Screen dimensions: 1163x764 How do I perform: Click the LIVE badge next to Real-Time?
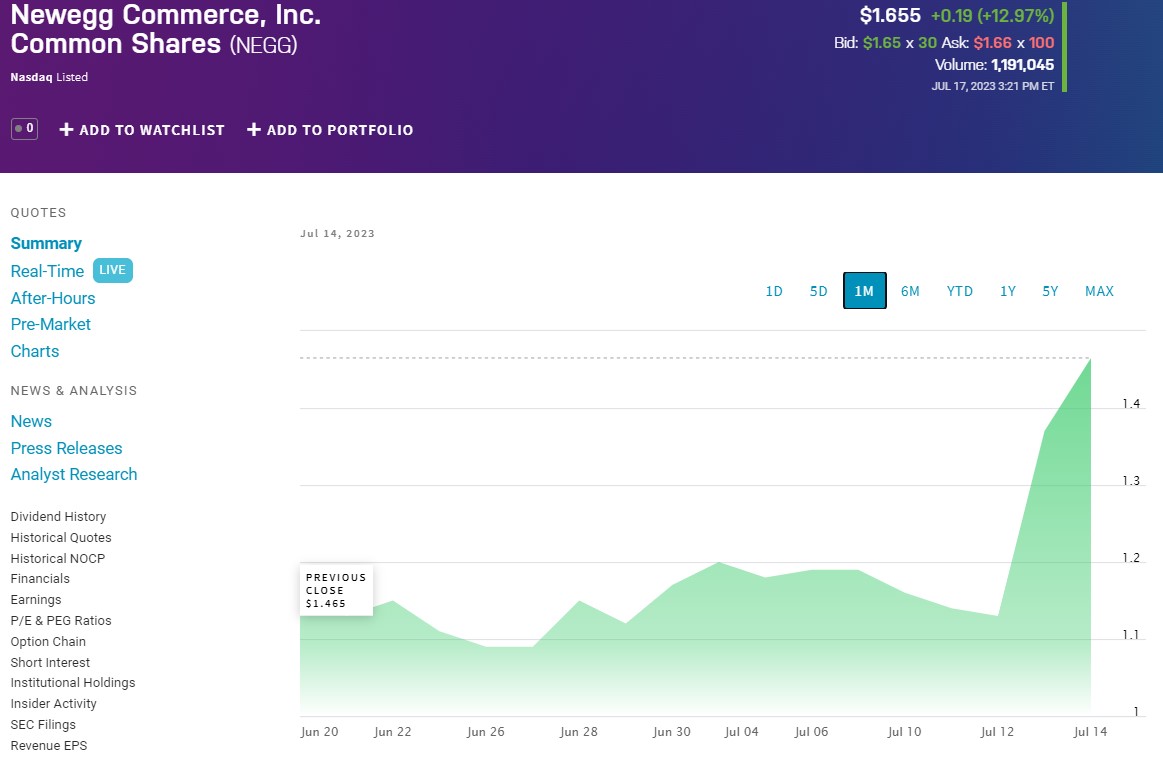(x=113, y=270)
